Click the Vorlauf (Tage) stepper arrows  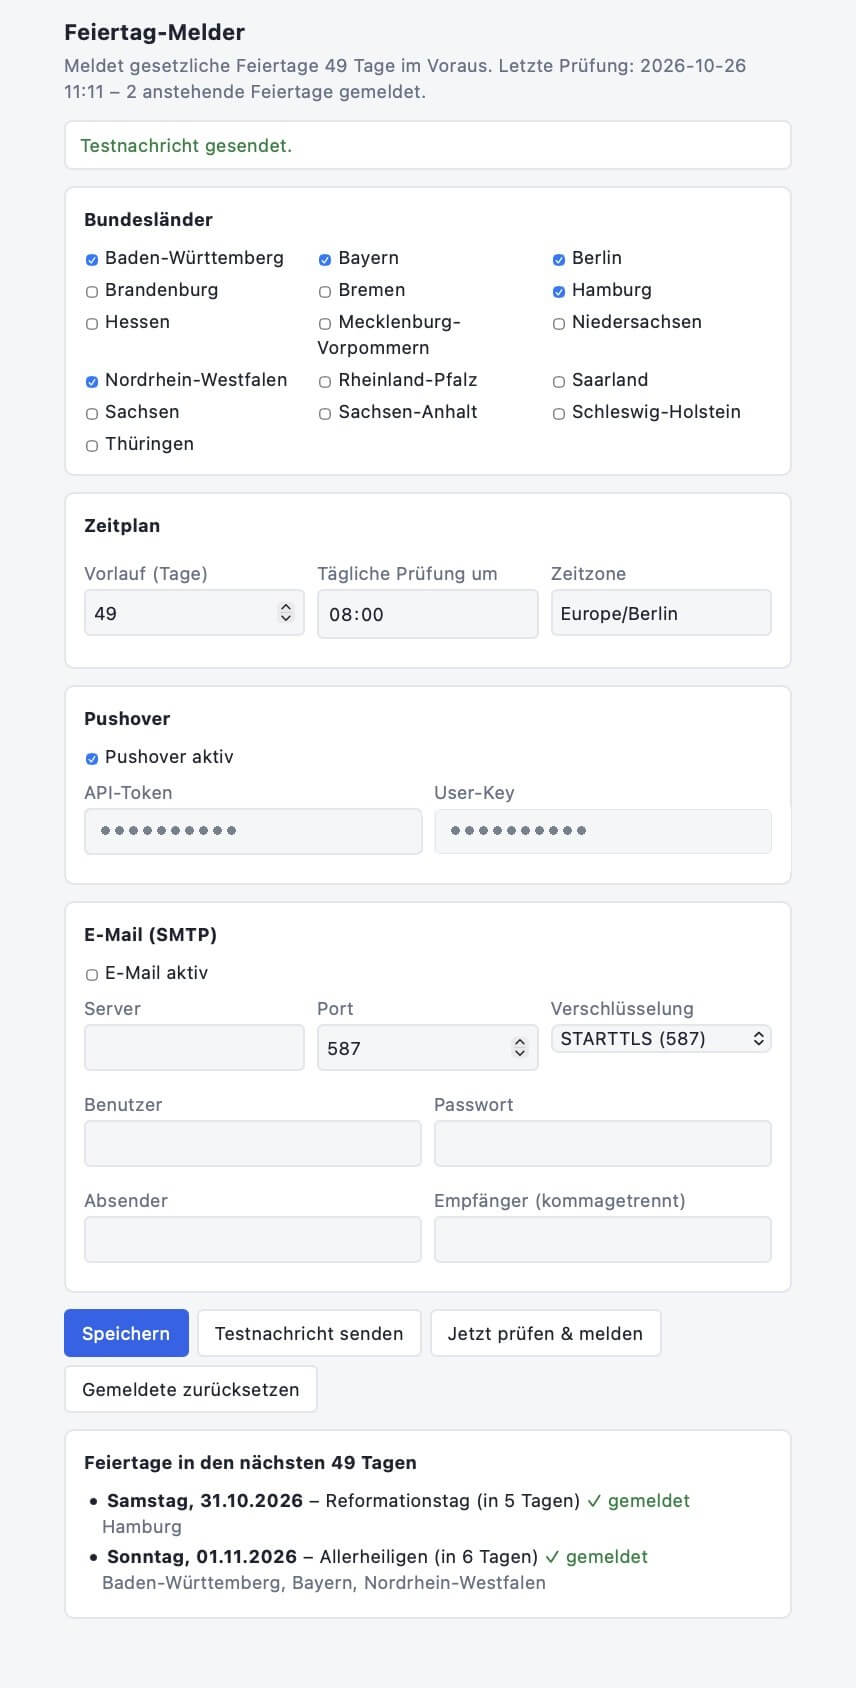pyautogui.click(x=286, y=613)
